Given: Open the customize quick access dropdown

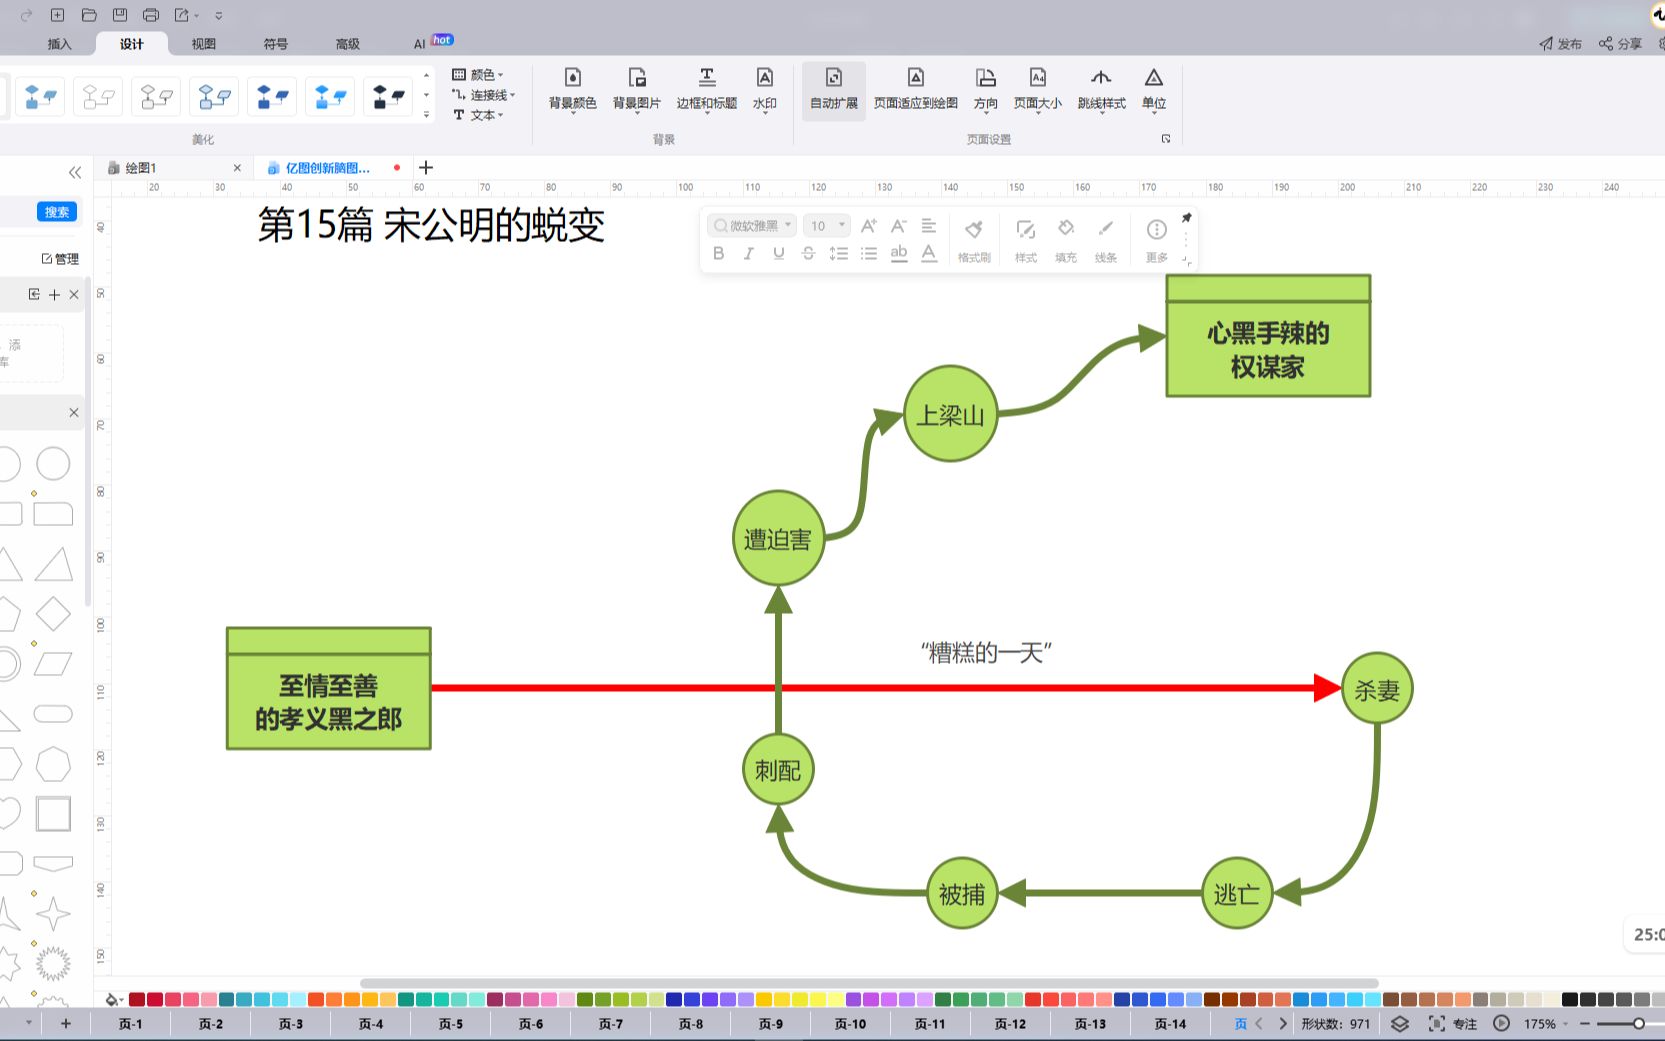Looking at the screenshot, I should (219, 16).
